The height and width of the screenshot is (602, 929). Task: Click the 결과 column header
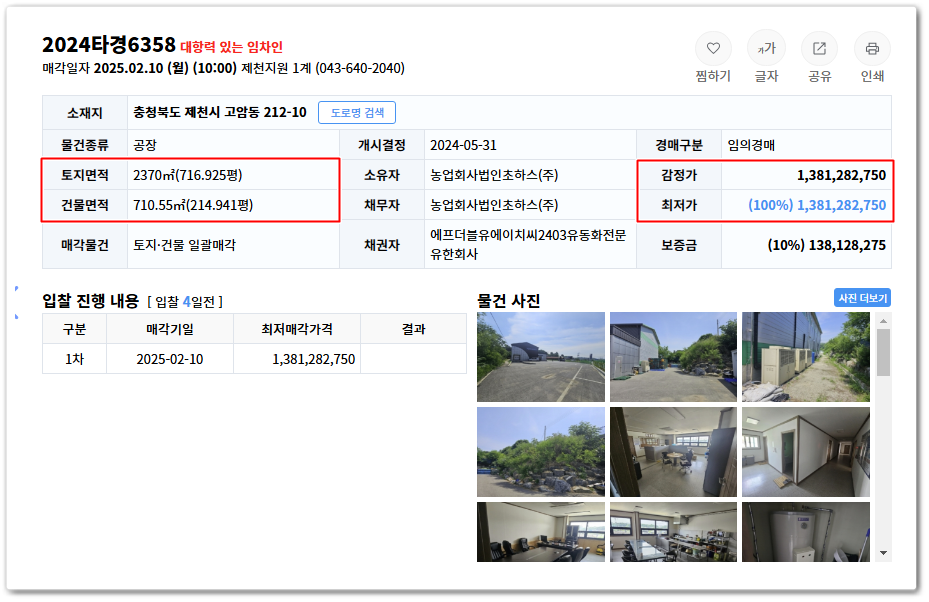(x=414, y=329)
